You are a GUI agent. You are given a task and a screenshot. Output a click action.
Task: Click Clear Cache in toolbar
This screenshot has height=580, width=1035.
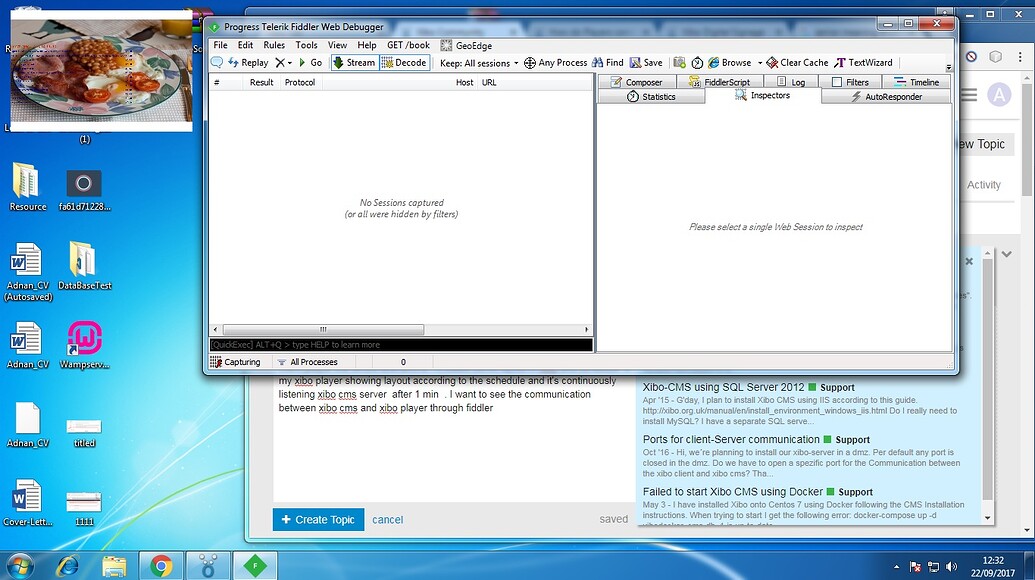[797, 63]
